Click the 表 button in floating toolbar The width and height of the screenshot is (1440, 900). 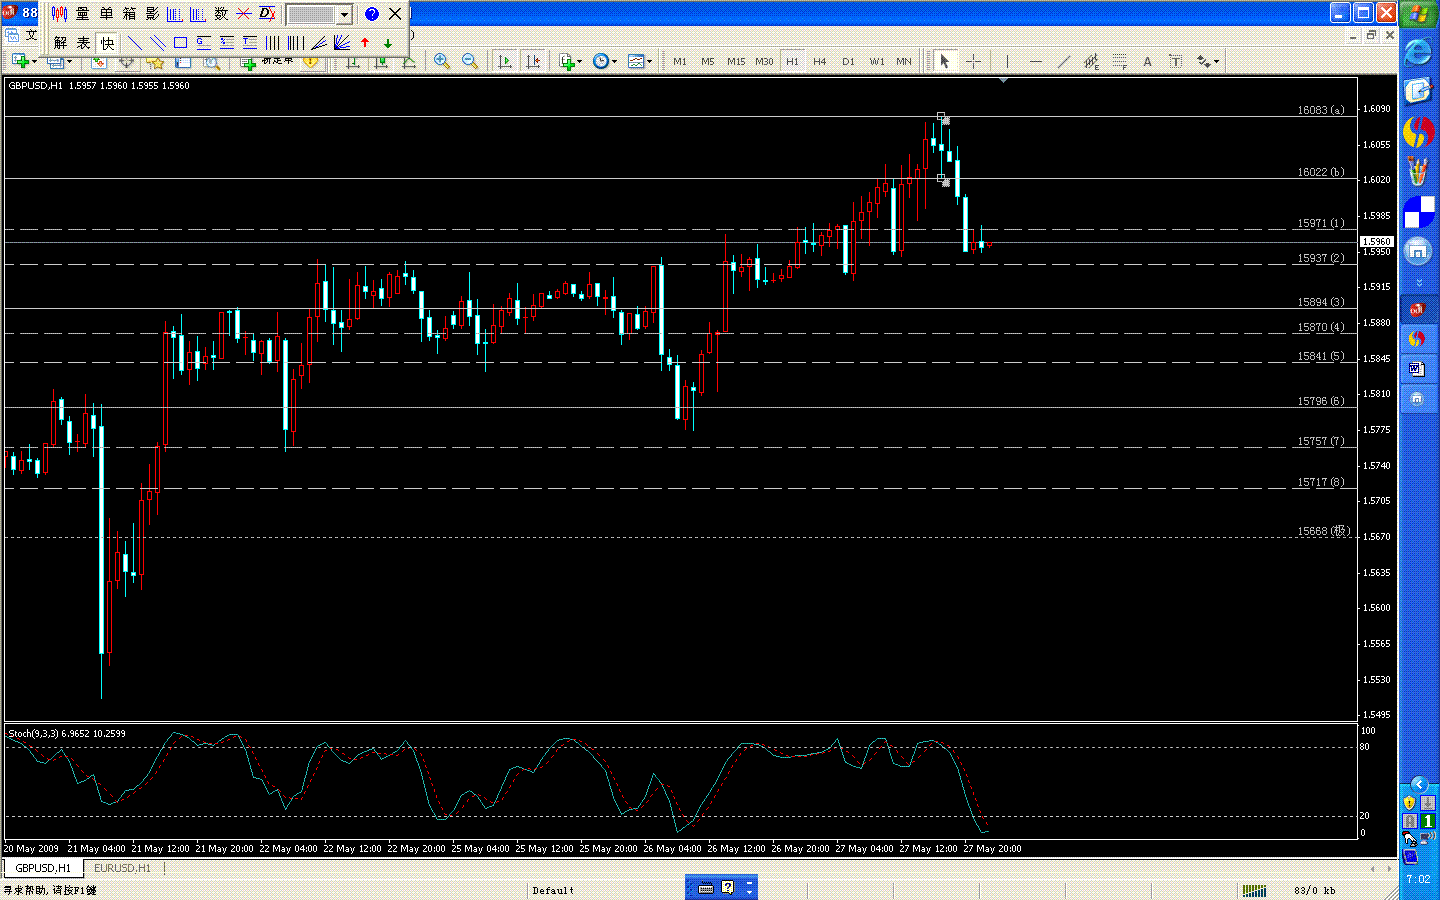84,43
